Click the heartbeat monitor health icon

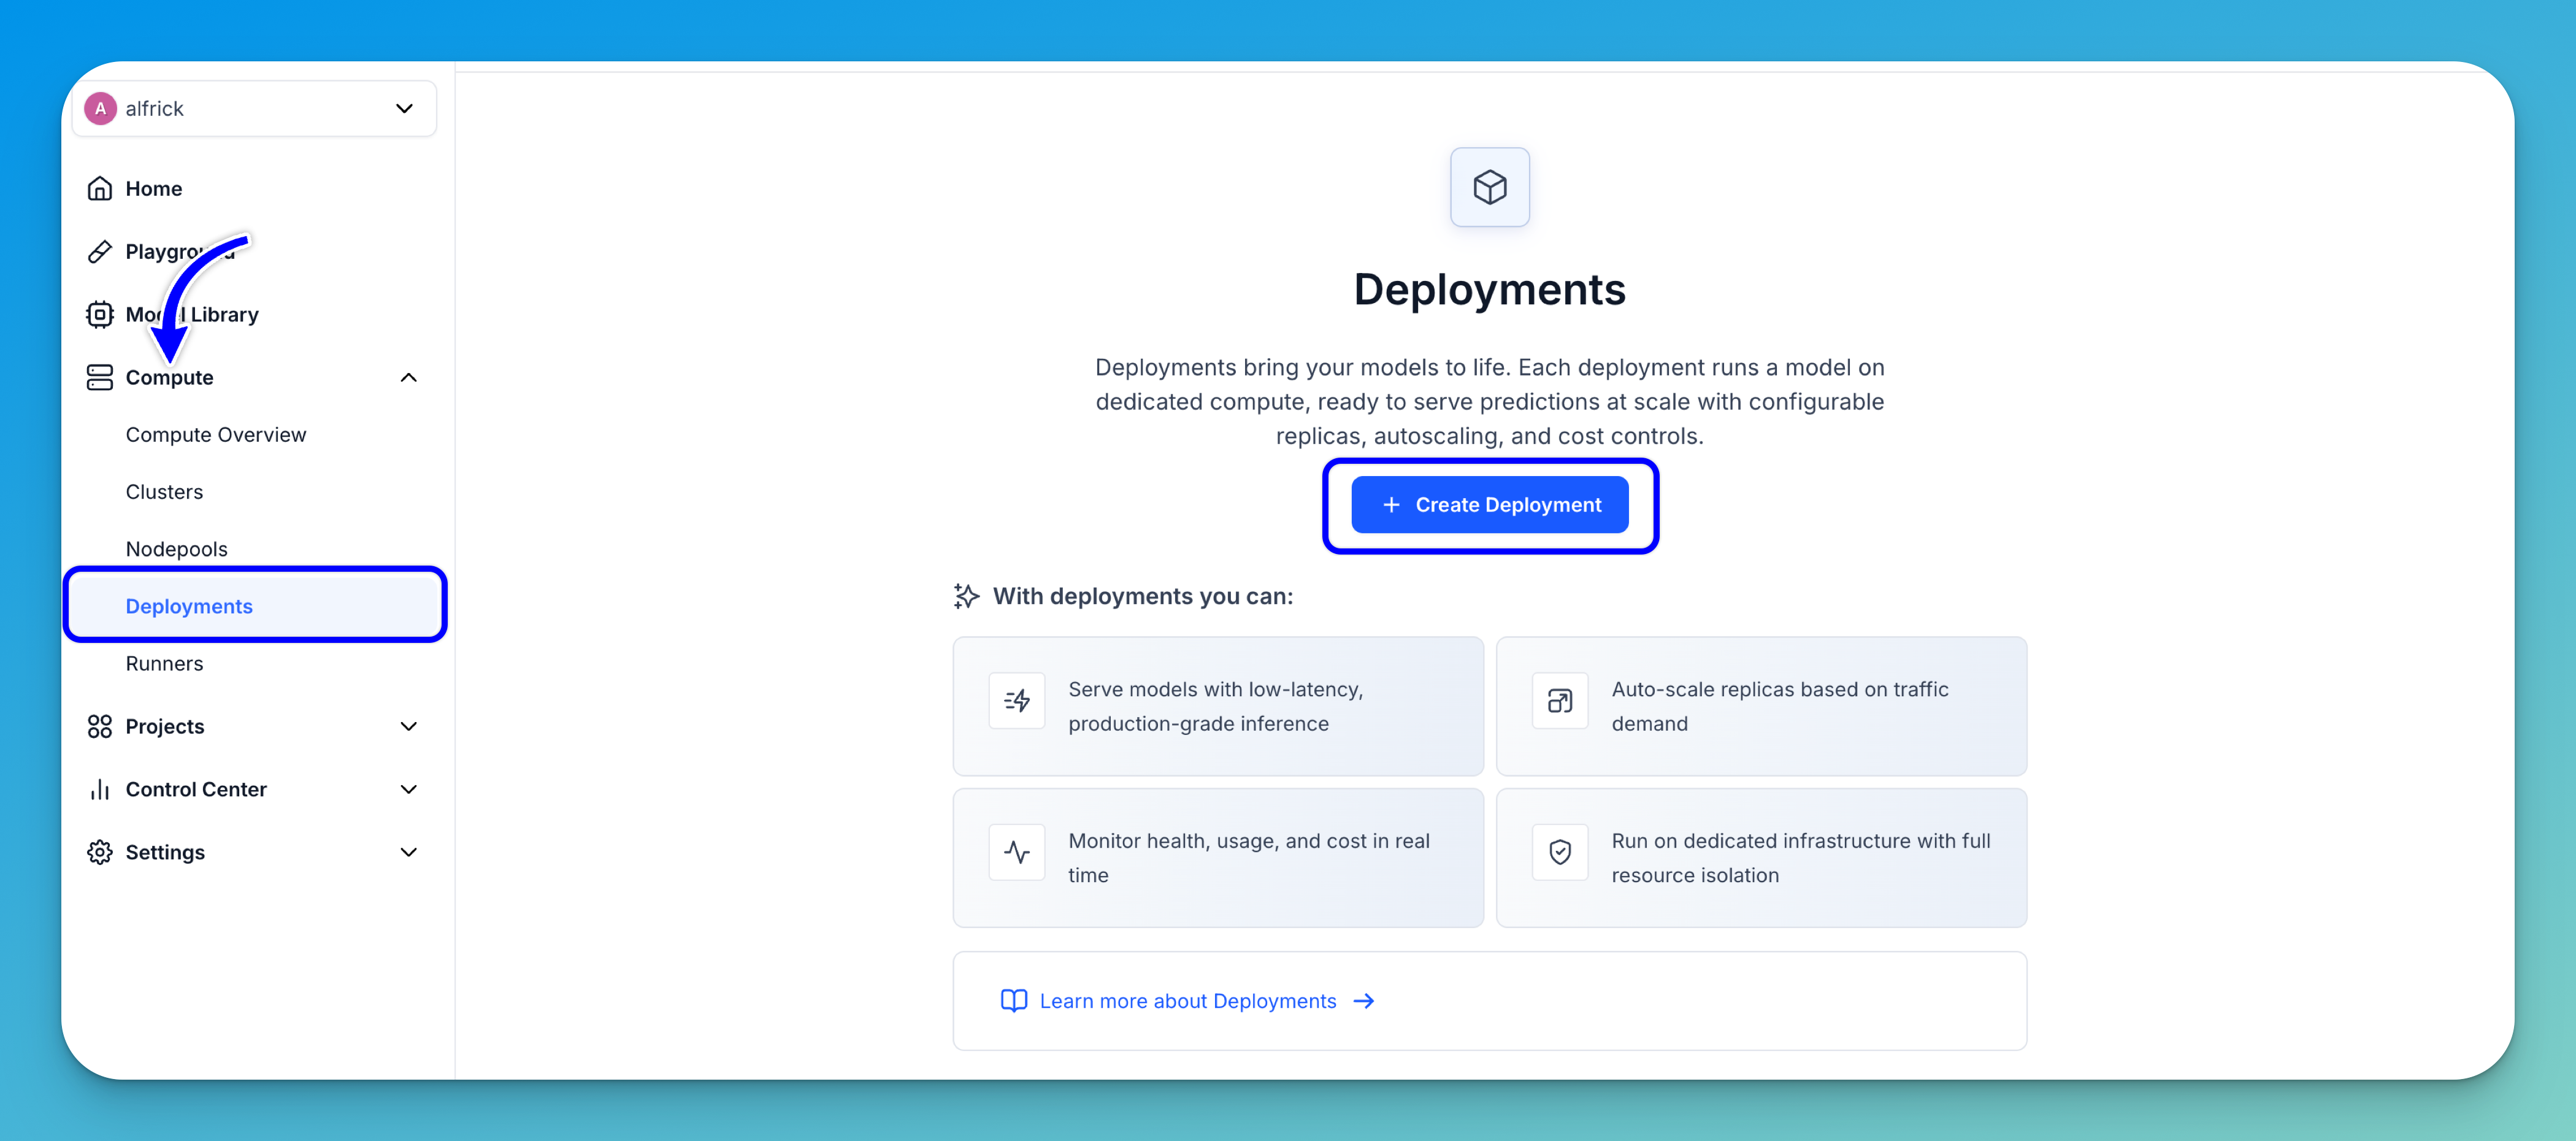tap(1016, 852)
